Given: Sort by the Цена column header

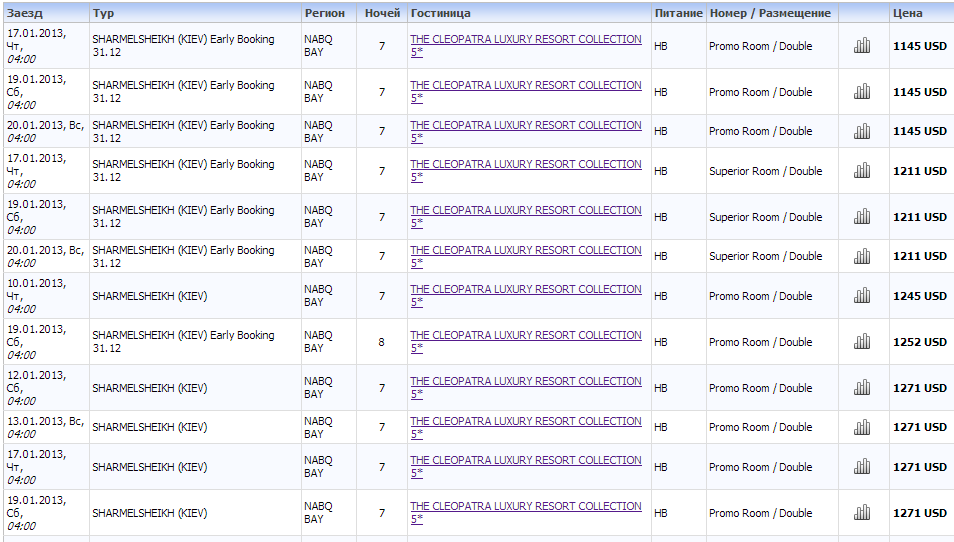Looking at the screenshot, I should (x=907, y=13).
